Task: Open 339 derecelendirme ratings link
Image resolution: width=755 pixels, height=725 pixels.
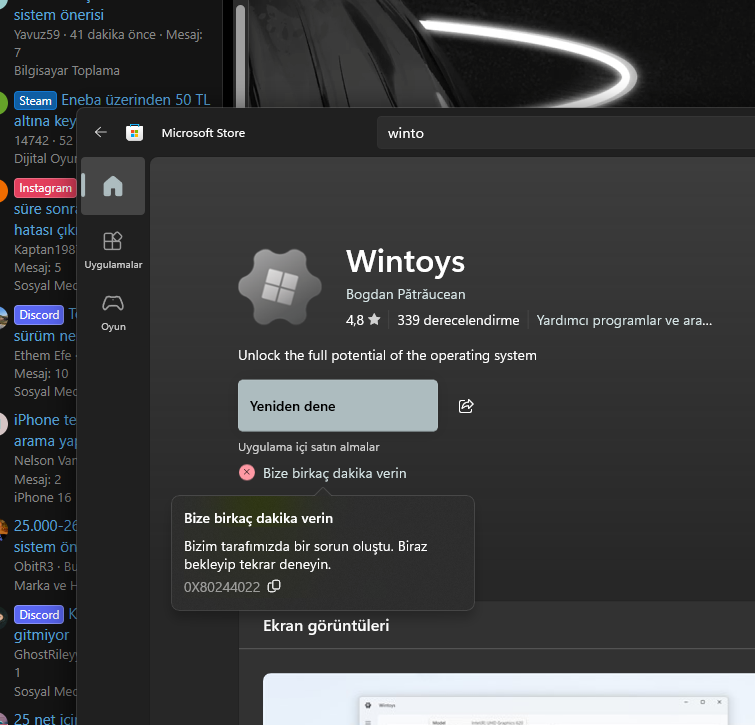Action: (x=458, y=320)
